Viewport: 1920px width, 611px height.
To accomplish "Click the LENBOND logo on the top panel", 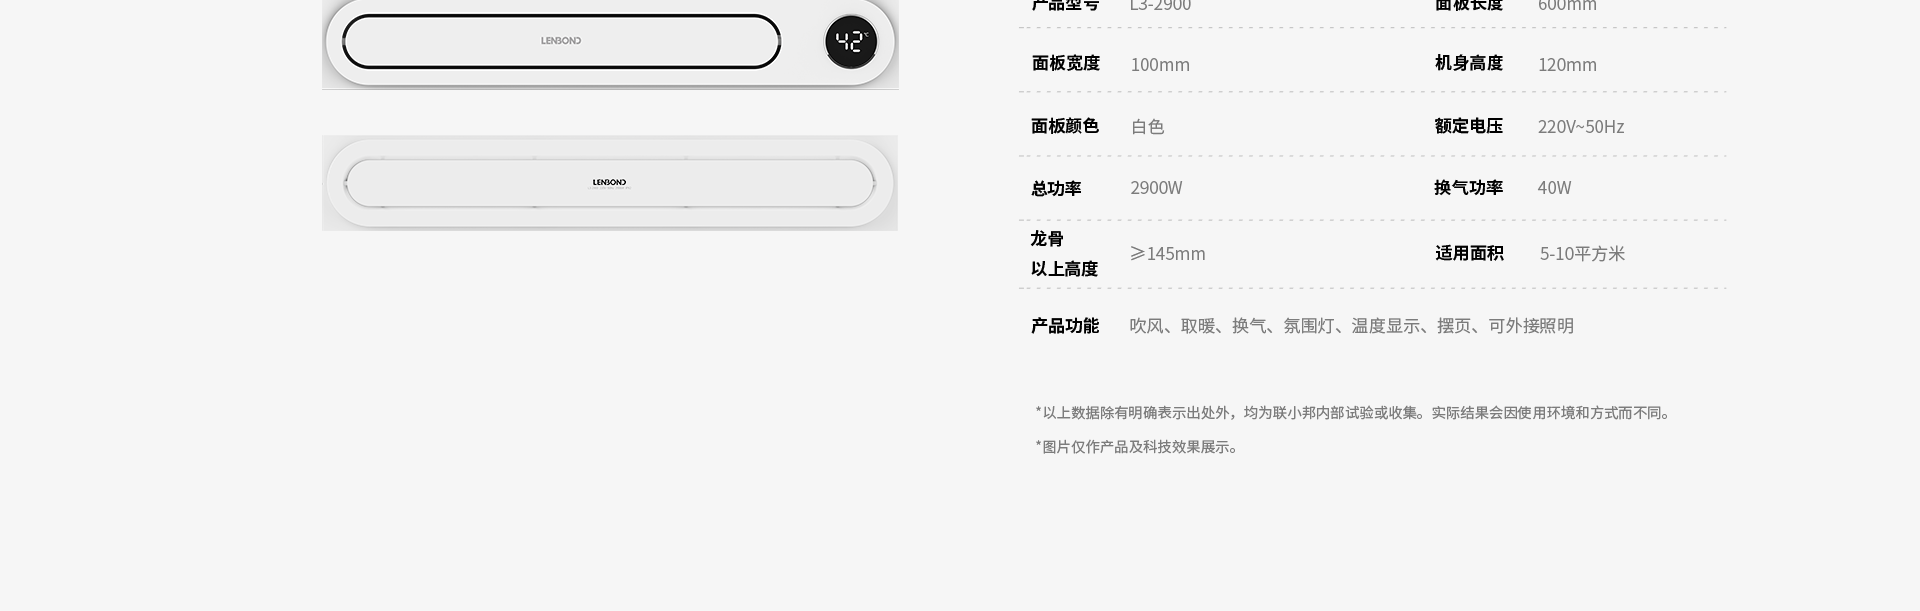I will [561, 41].
